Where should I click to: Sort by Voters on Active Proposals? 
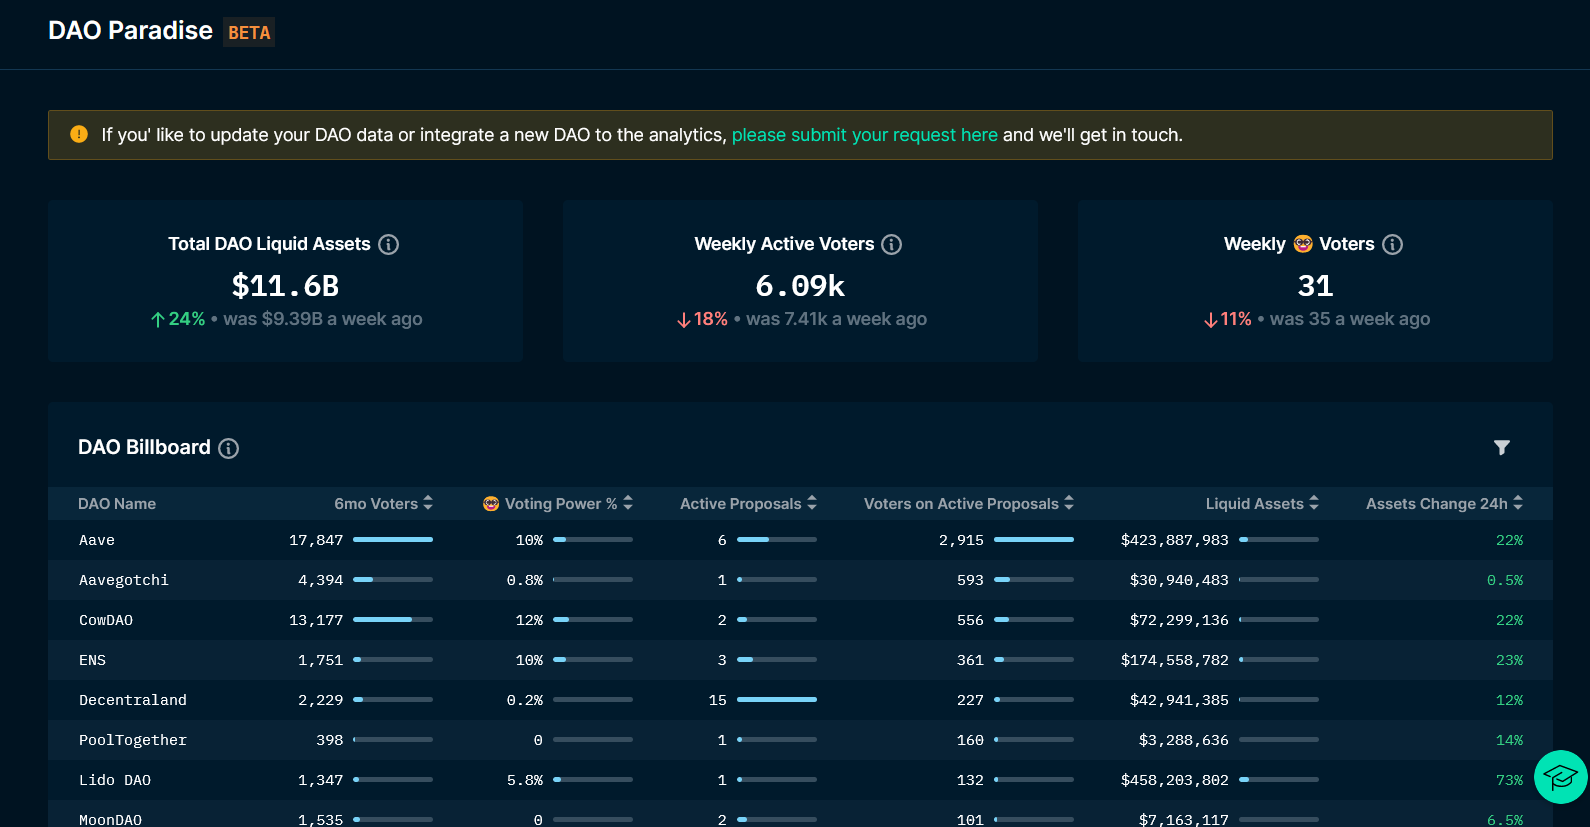coord(969,504)
